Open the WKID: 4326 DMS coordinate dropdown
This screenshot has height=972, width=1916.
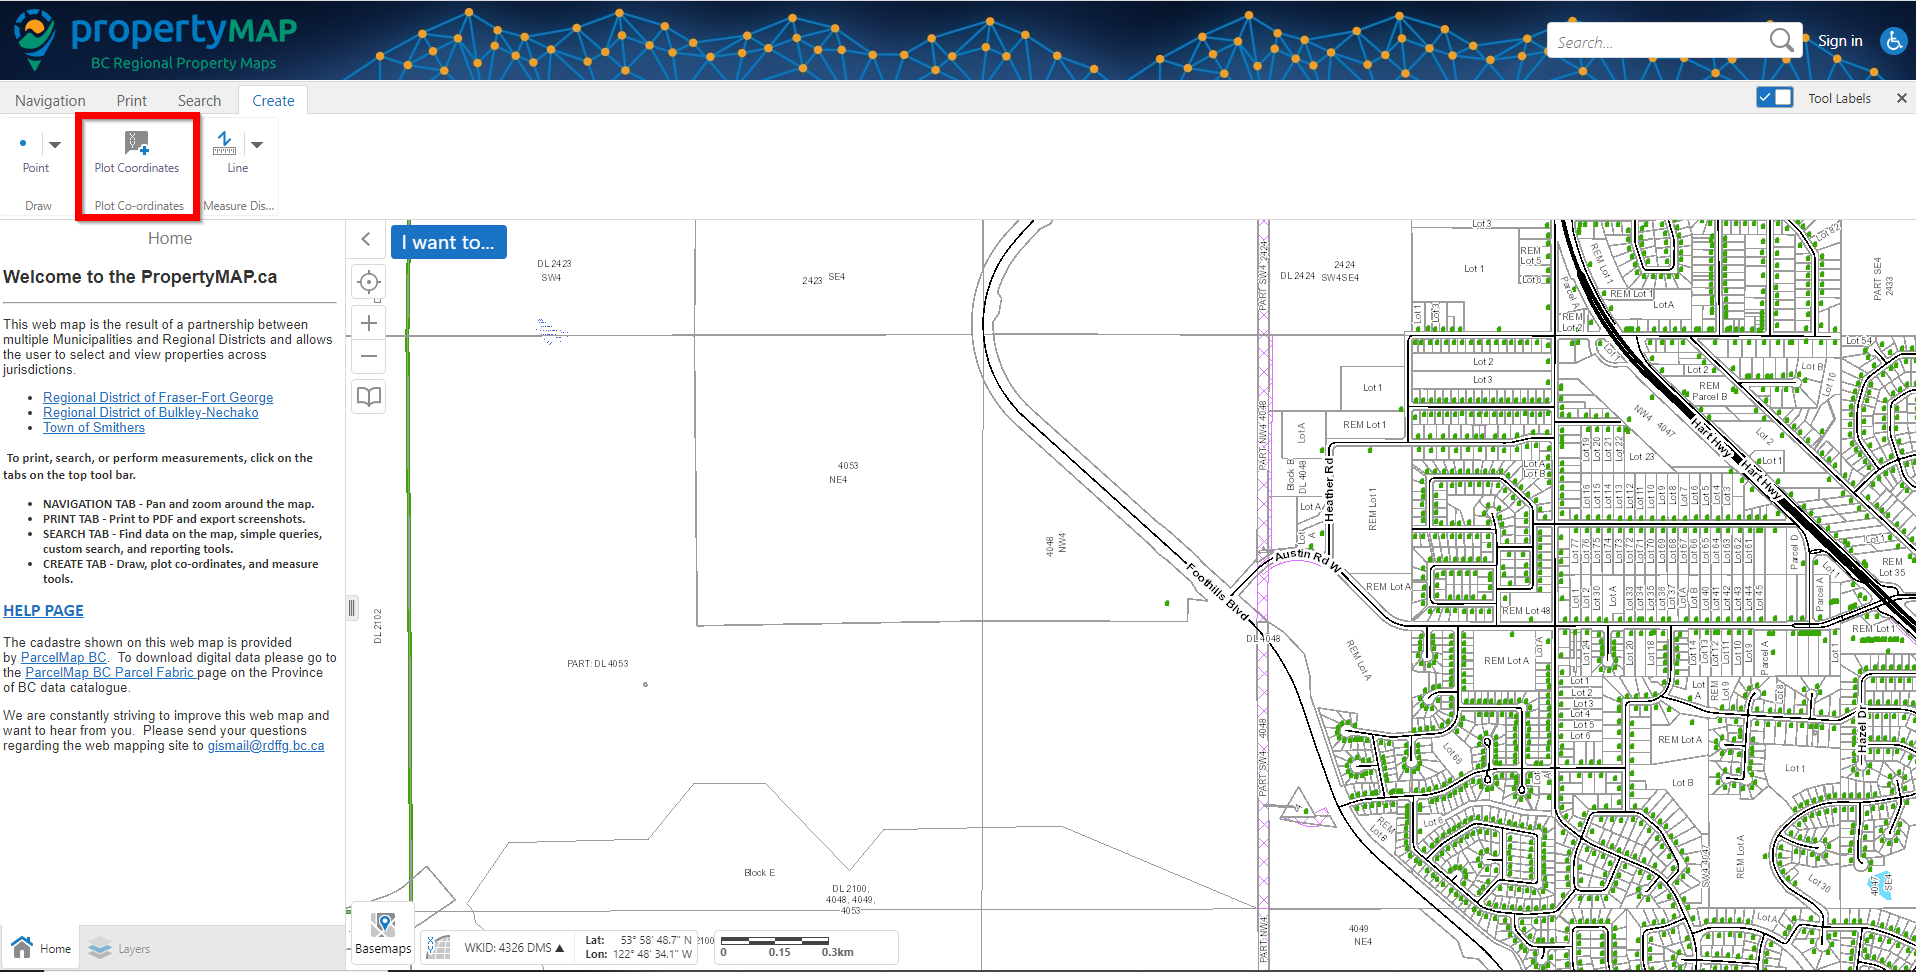pos(514,948)
